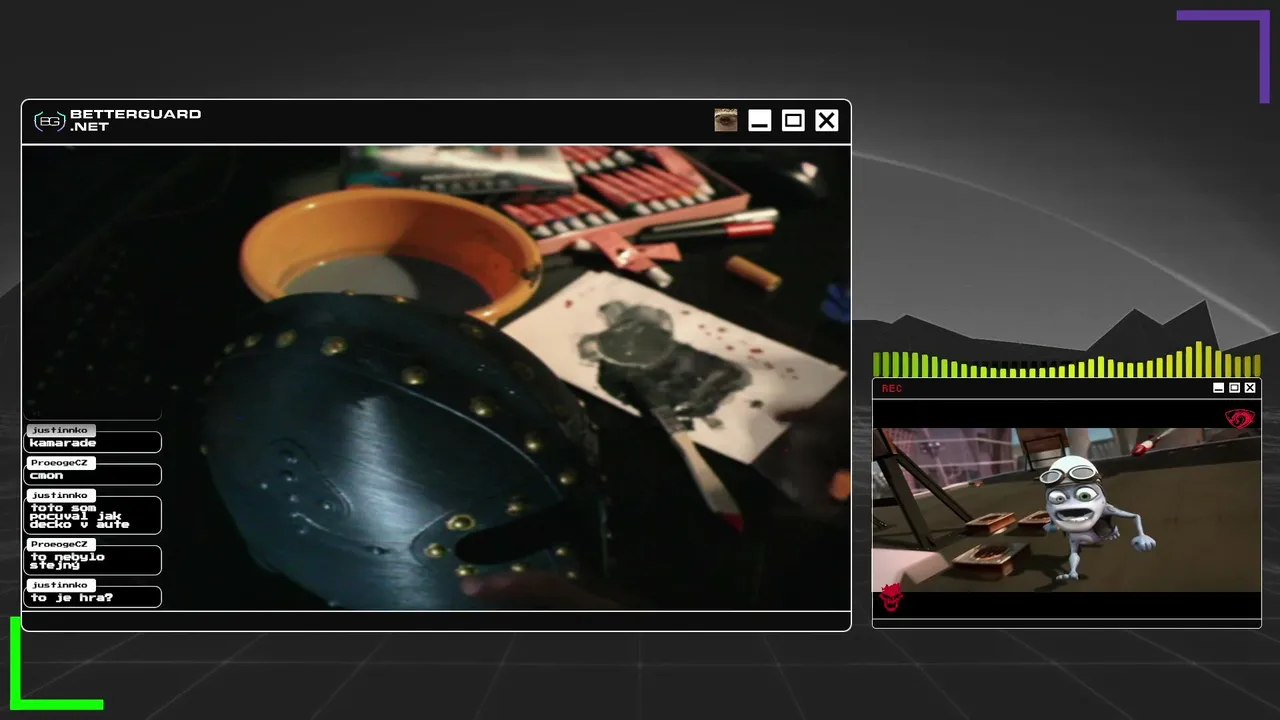Click the justinnko name tag above "toto som pocuval"
Image resolution: width=1280 pixels, height=720 pixels.
tap(60, 495)
